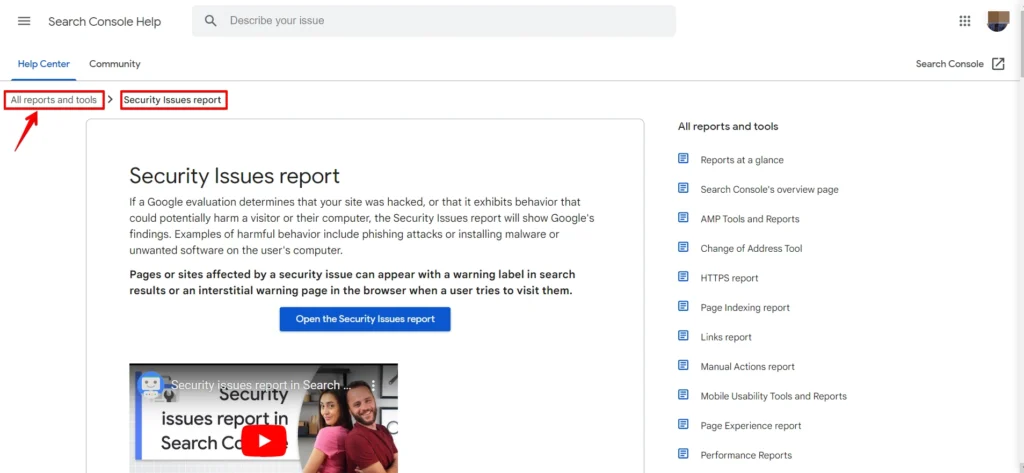Open Change of Address Tool article

pyautogui.click(x=752, y=248)
